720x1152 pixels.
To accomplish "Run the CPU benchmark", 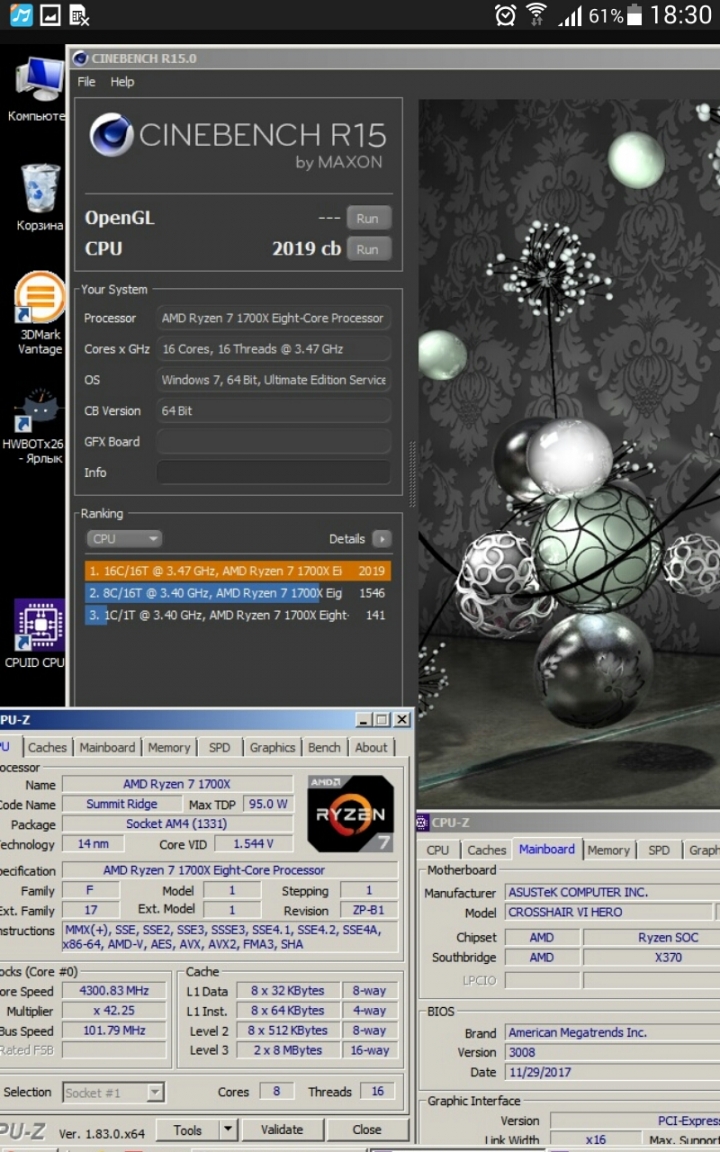I will pyautogui.click(x=367, y=249).
